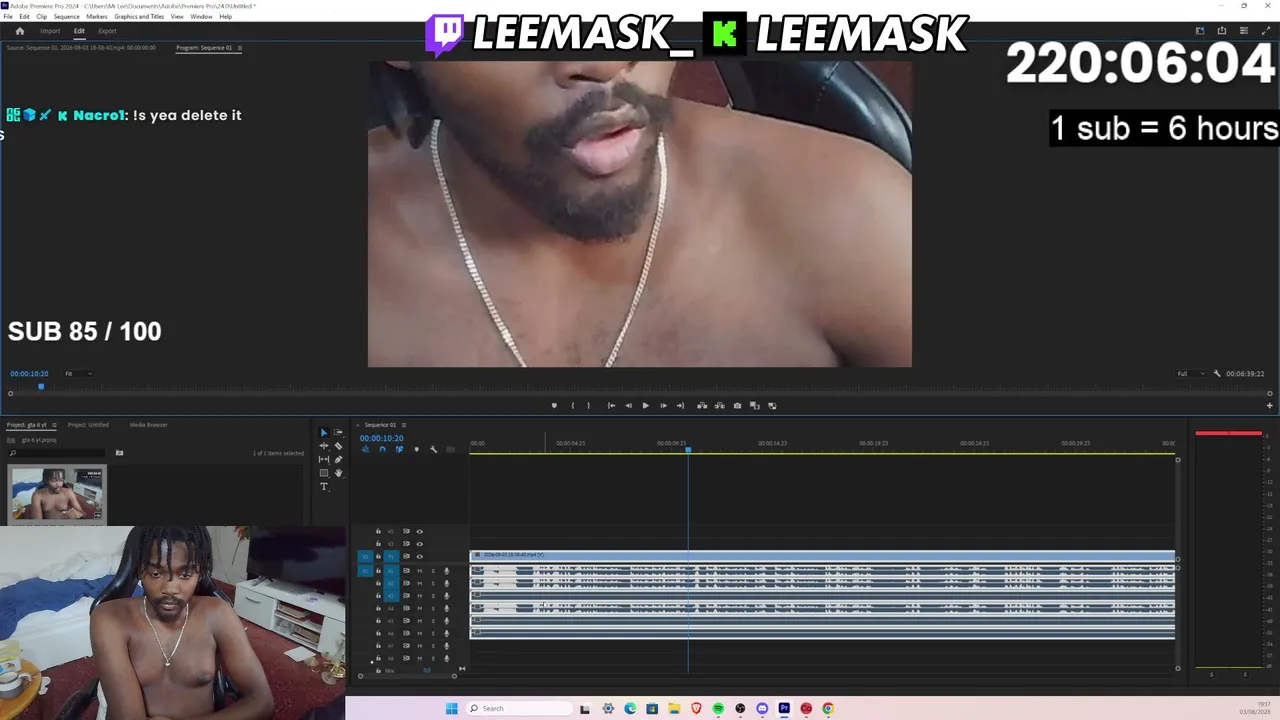Open the Markers menu
The image size is (1280, 720).
[97, 17]
